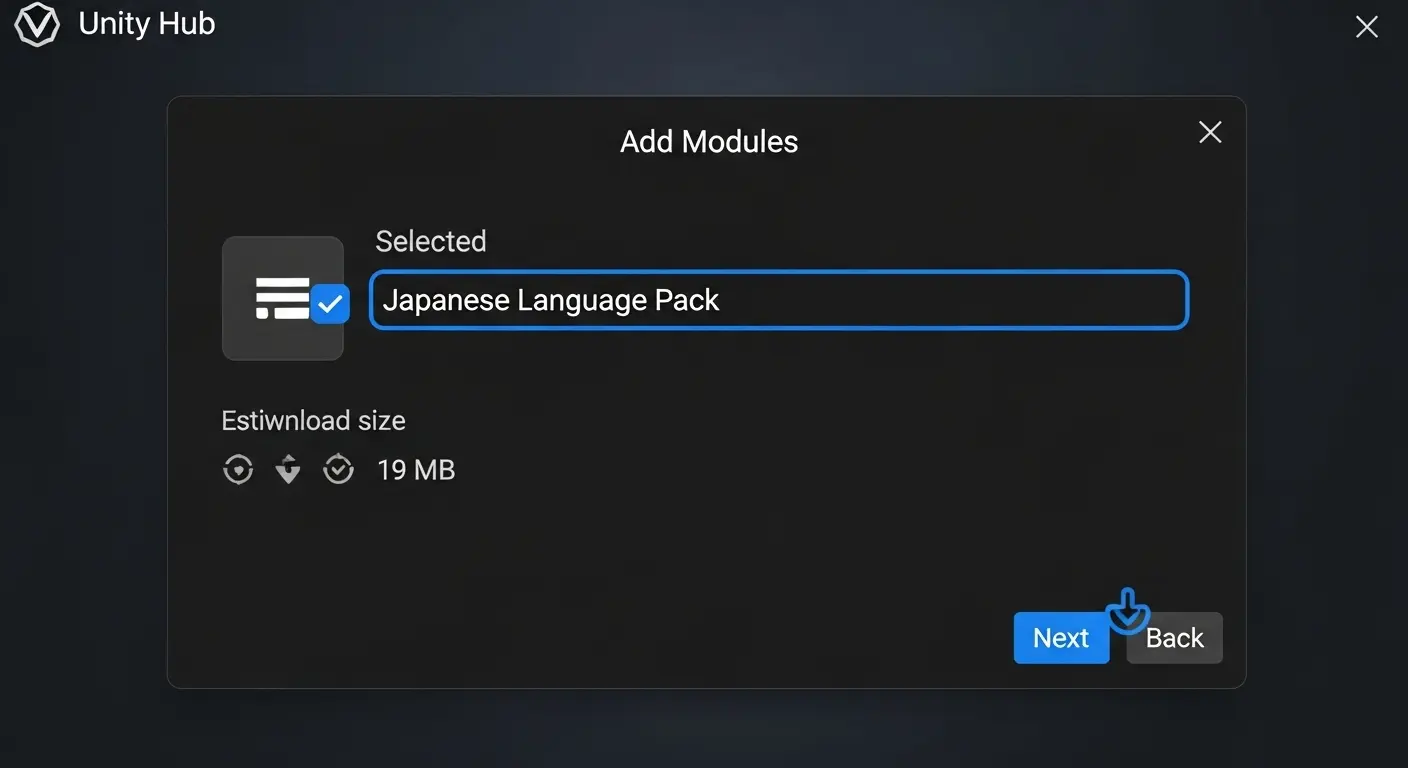Screen dimensions: 1408x768
Task: Select the module list icon thumbnail
Action: click(x=283, y=297)
